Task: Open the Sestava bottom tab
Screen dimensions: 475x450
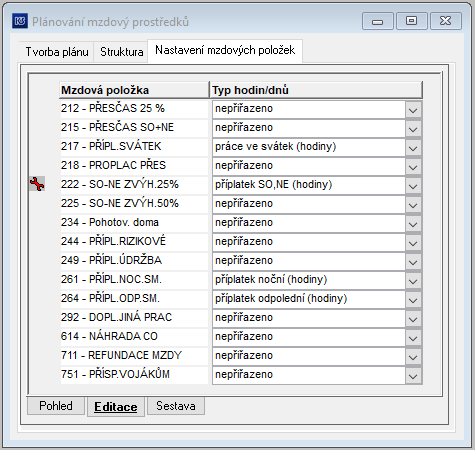Action: click(x=176, y=406)
